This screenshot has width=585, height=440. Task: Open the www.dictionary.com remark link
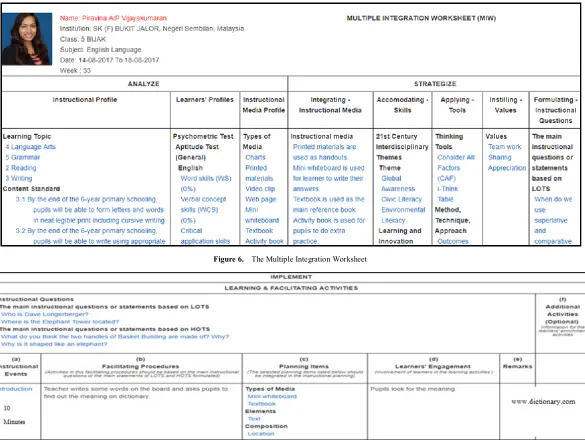[x=543, y=402]
